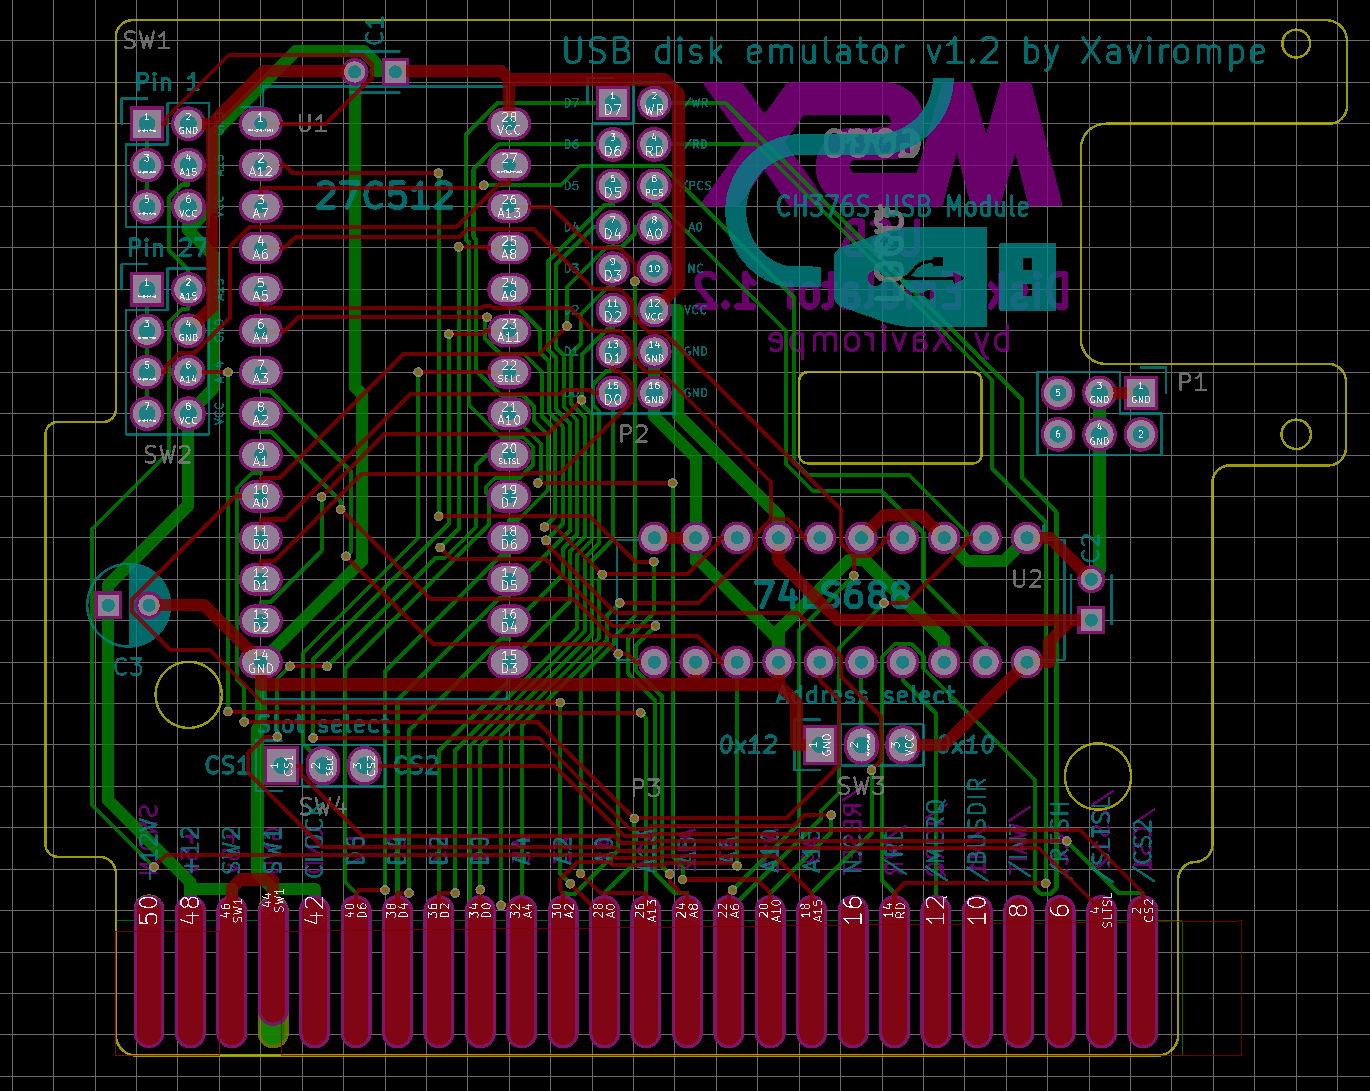Click the 'CH376S USB Module' text
The height and width of the screenshot is (1091, 1370).
902,207
